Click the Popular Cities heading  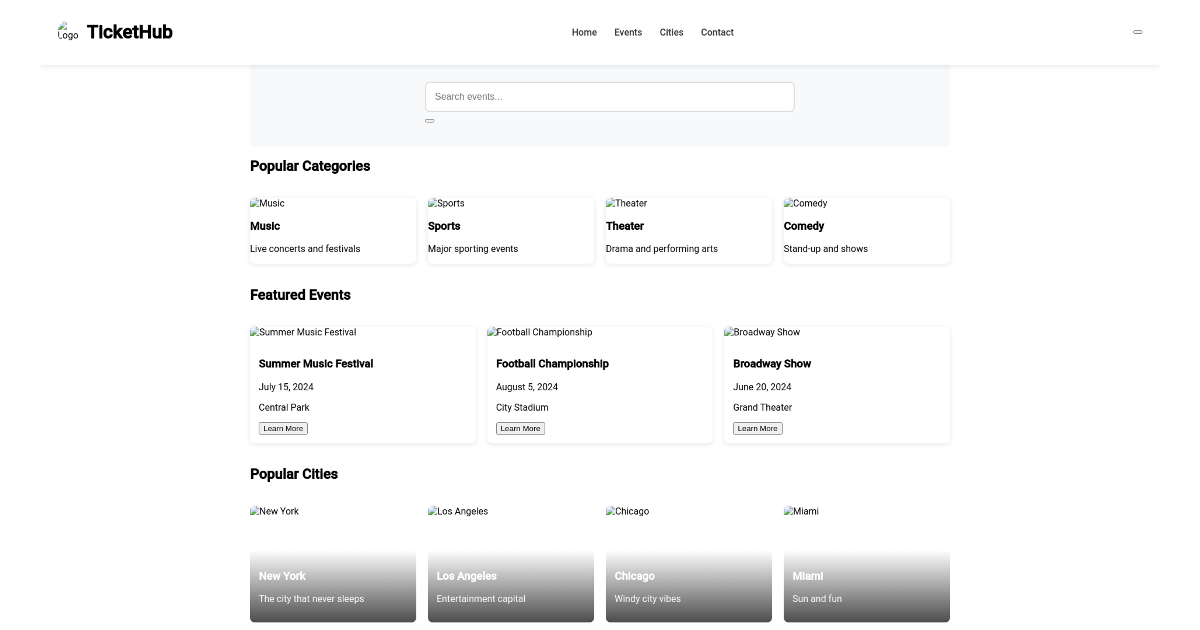[294, 474]
